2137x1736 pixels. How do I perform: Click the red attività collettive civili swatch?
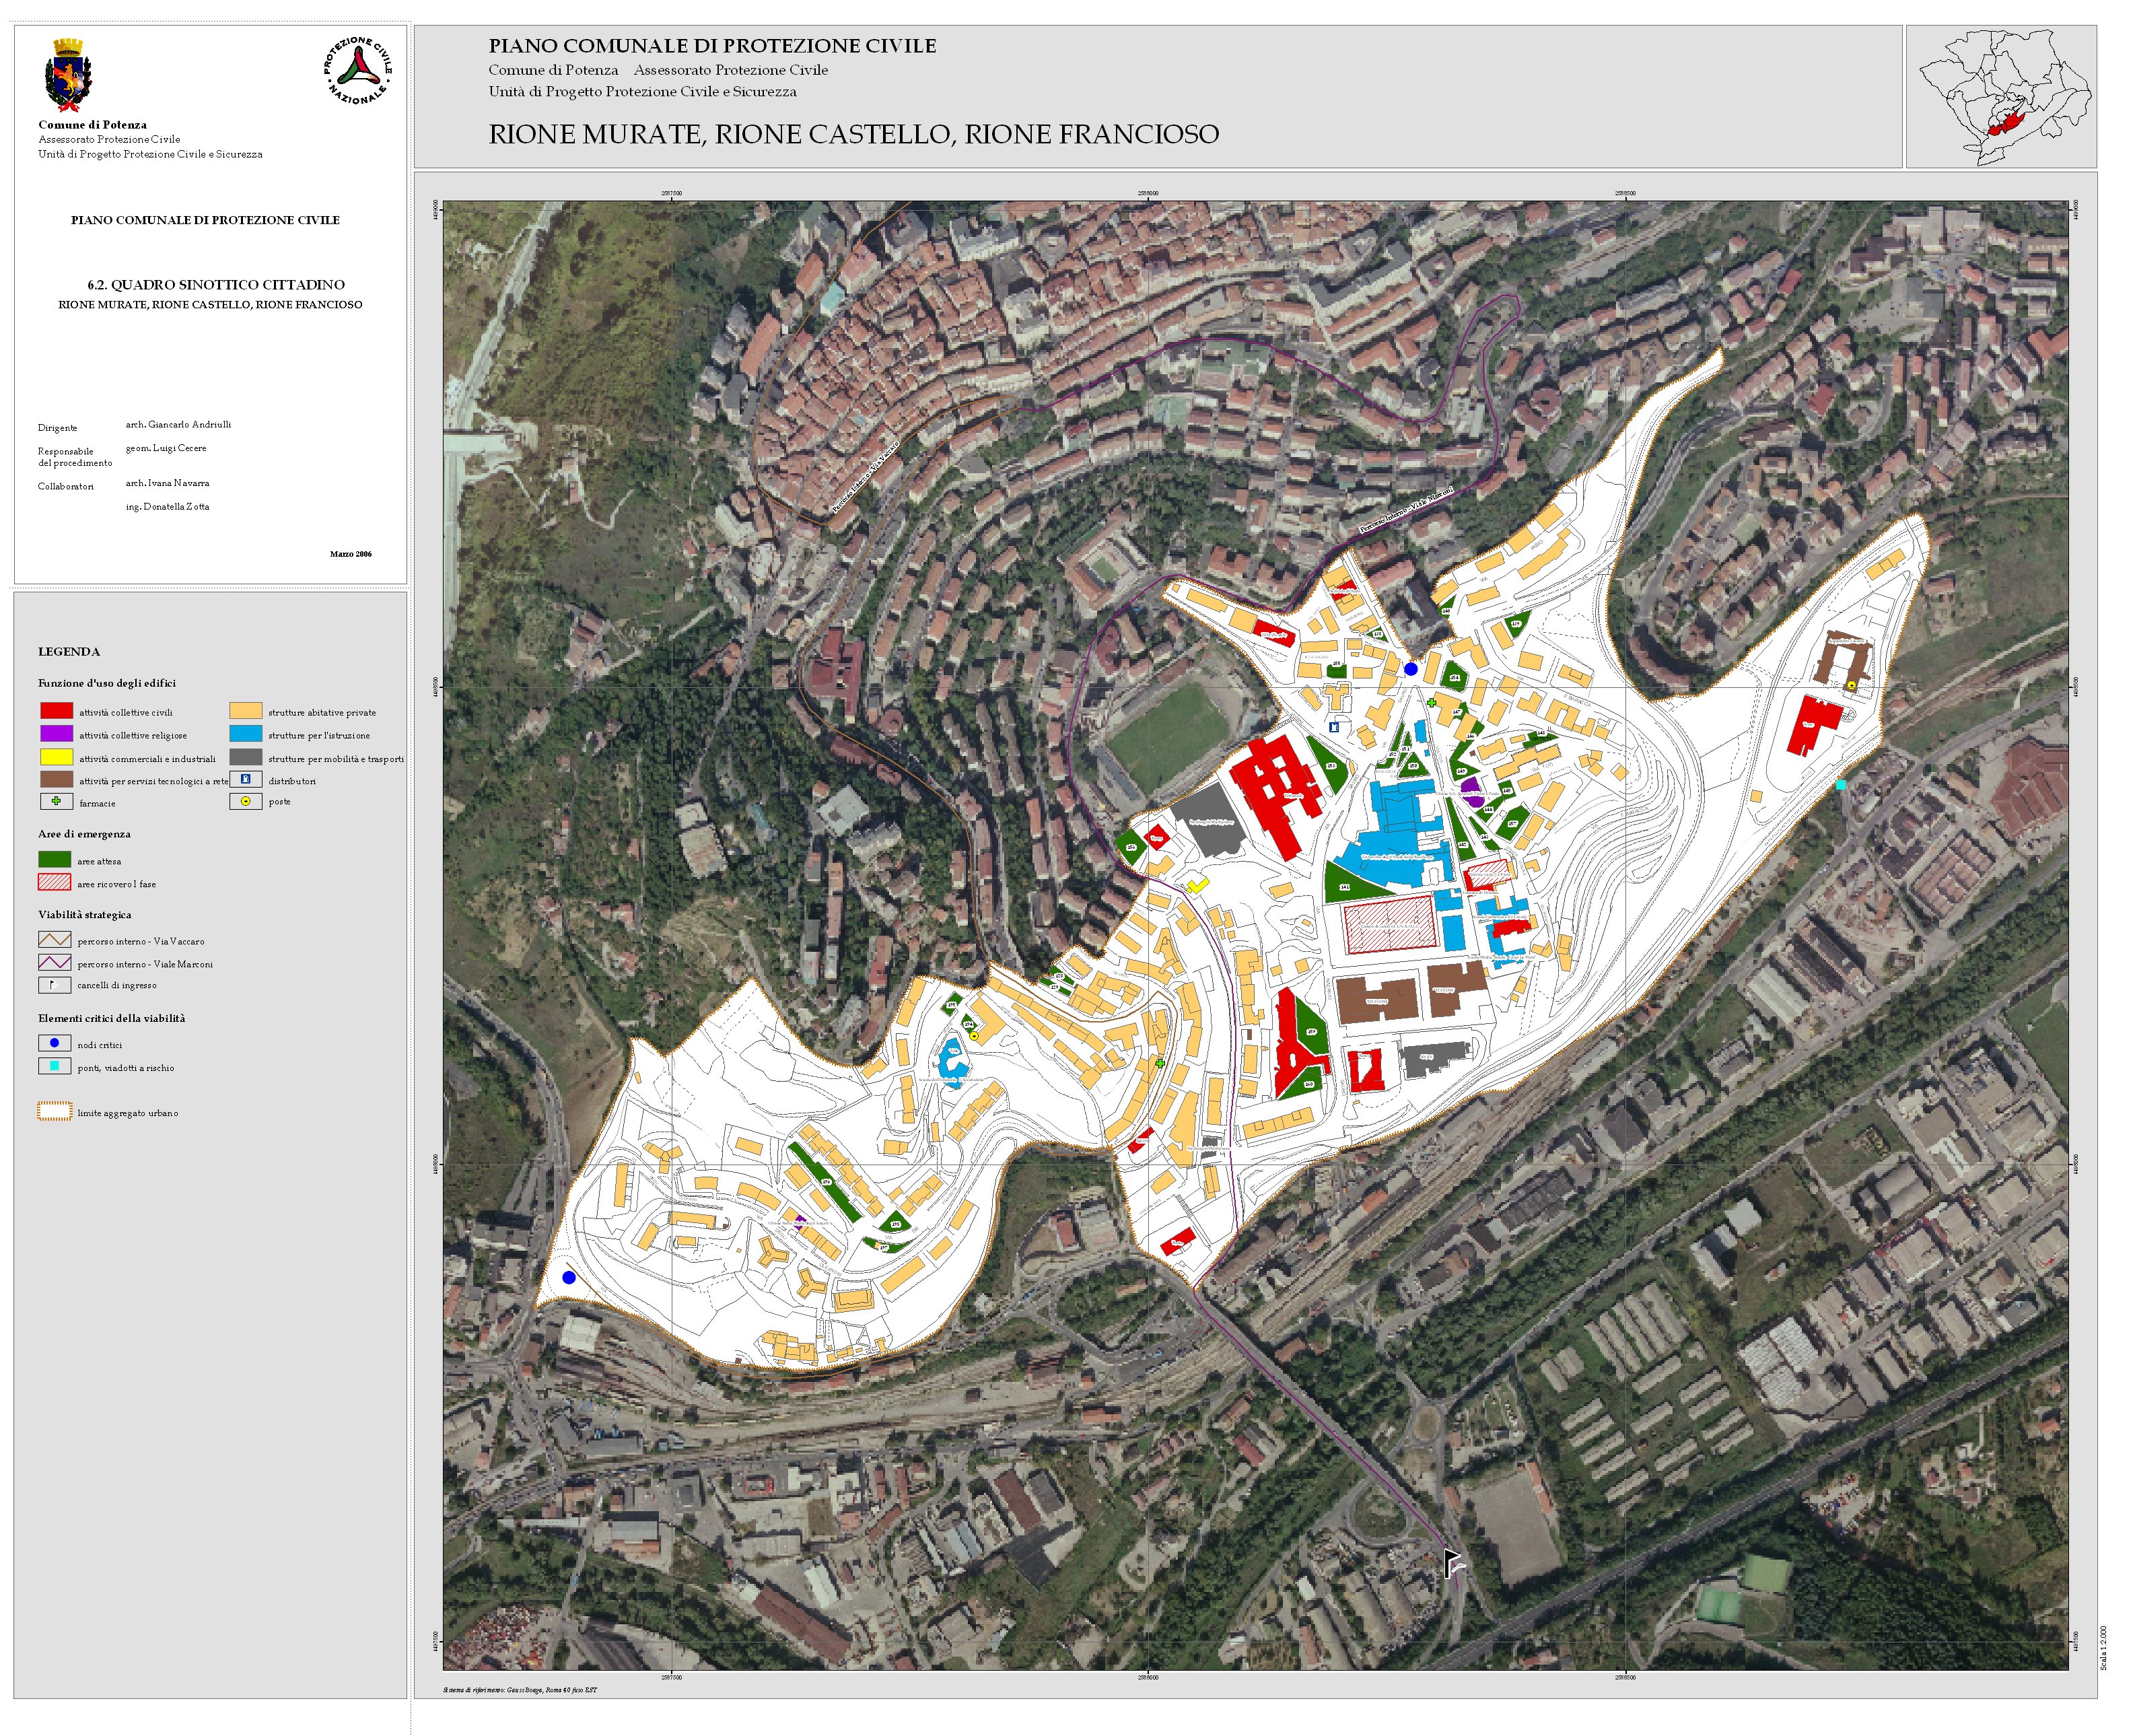[x=56, y=711]
